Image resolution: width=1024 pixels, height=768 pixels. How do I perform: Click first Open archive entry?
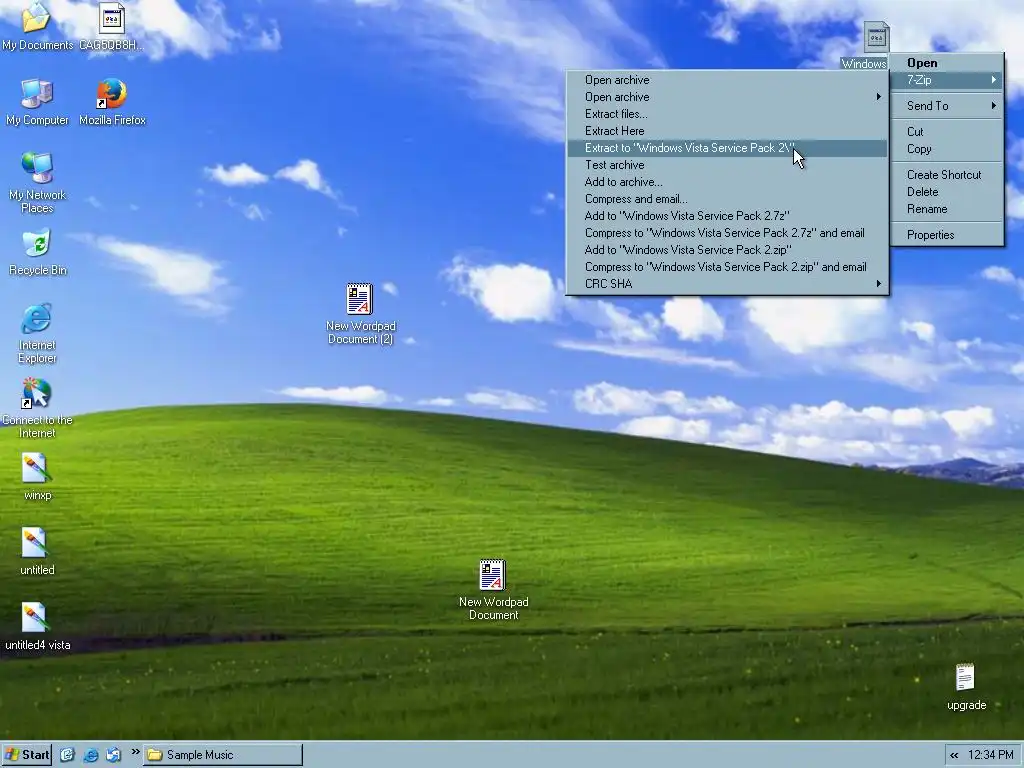pos(727,80)
